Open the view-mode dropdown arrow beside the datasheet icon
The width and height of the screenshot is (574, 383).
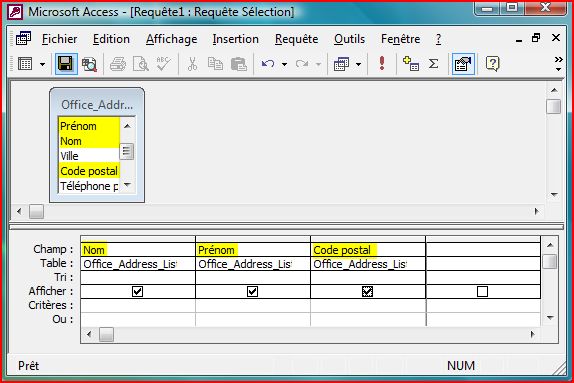(42, 64)
